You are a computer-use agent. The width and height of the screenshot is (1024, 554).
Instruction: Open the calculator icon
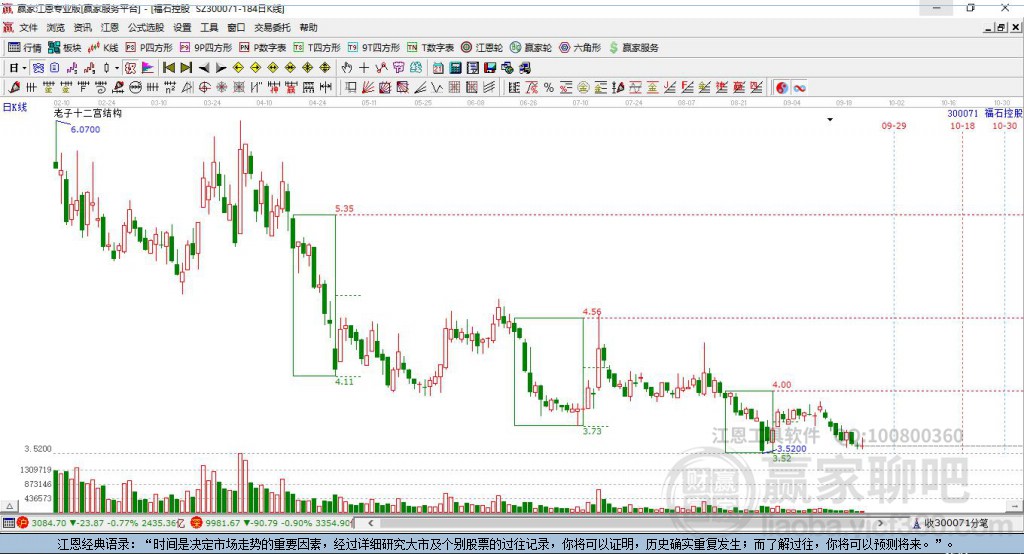(455, 68)
